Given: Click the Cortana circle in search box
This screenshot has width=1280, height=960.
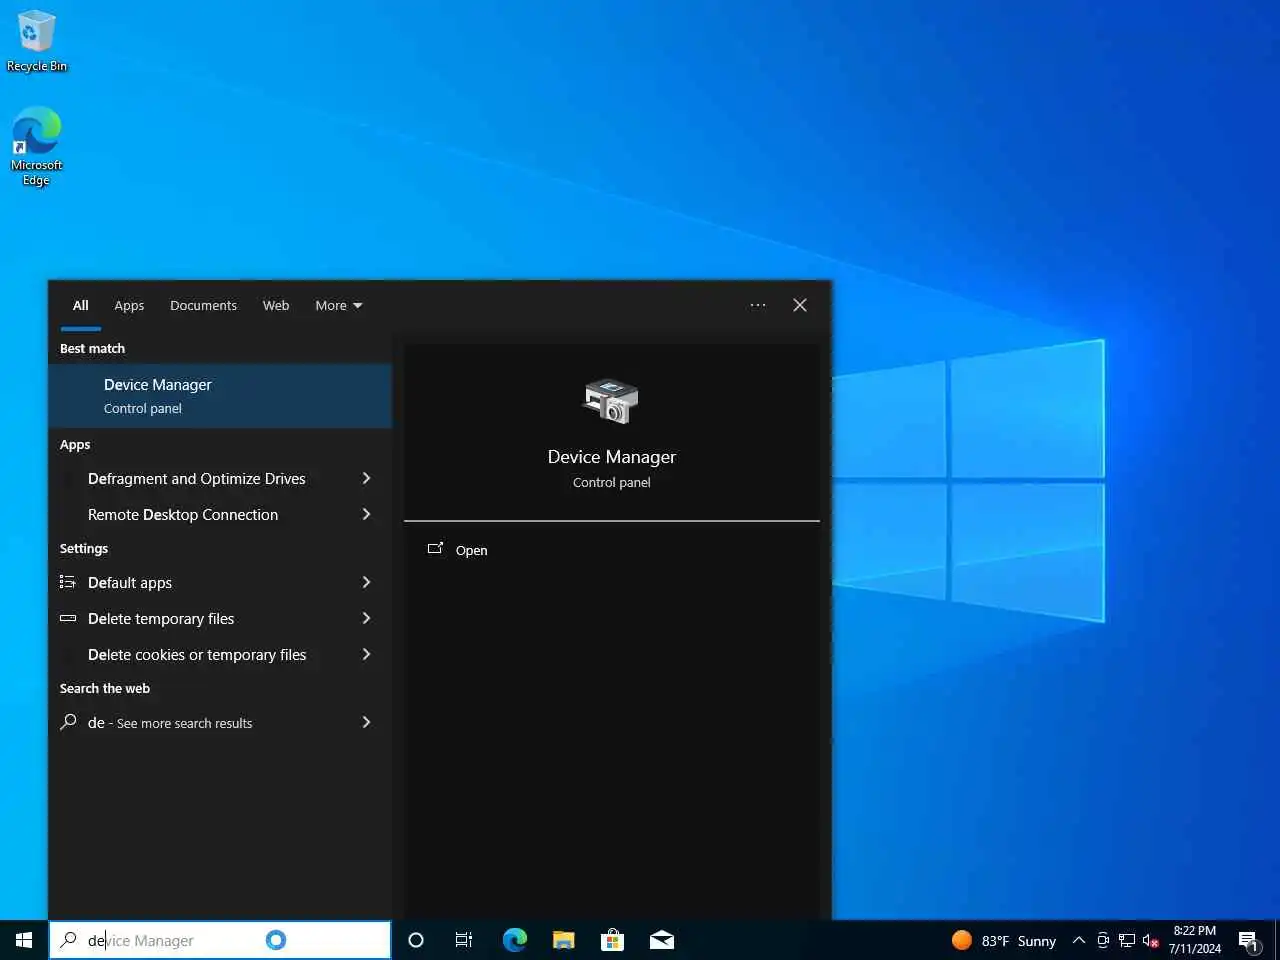Looking at the screenshot, I should 276,940.
